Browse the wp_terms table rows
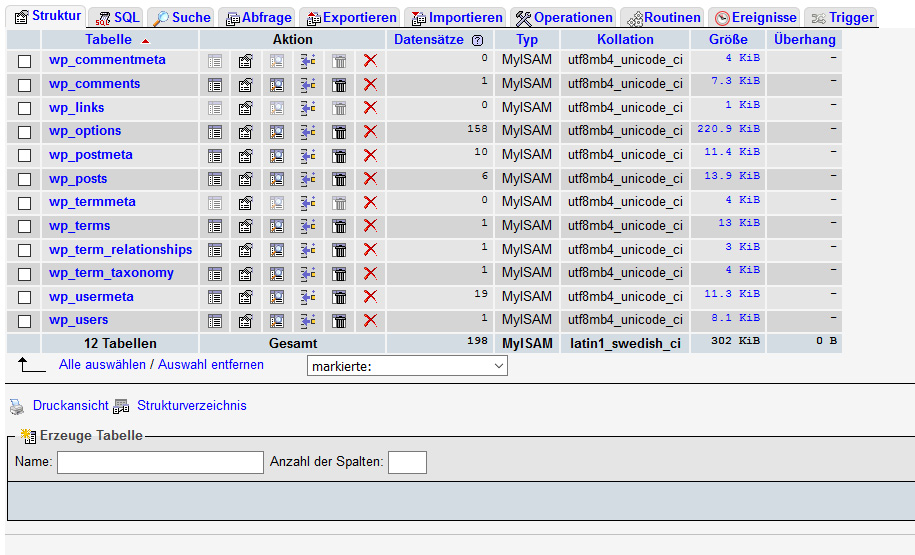 [x=215, y=226]
